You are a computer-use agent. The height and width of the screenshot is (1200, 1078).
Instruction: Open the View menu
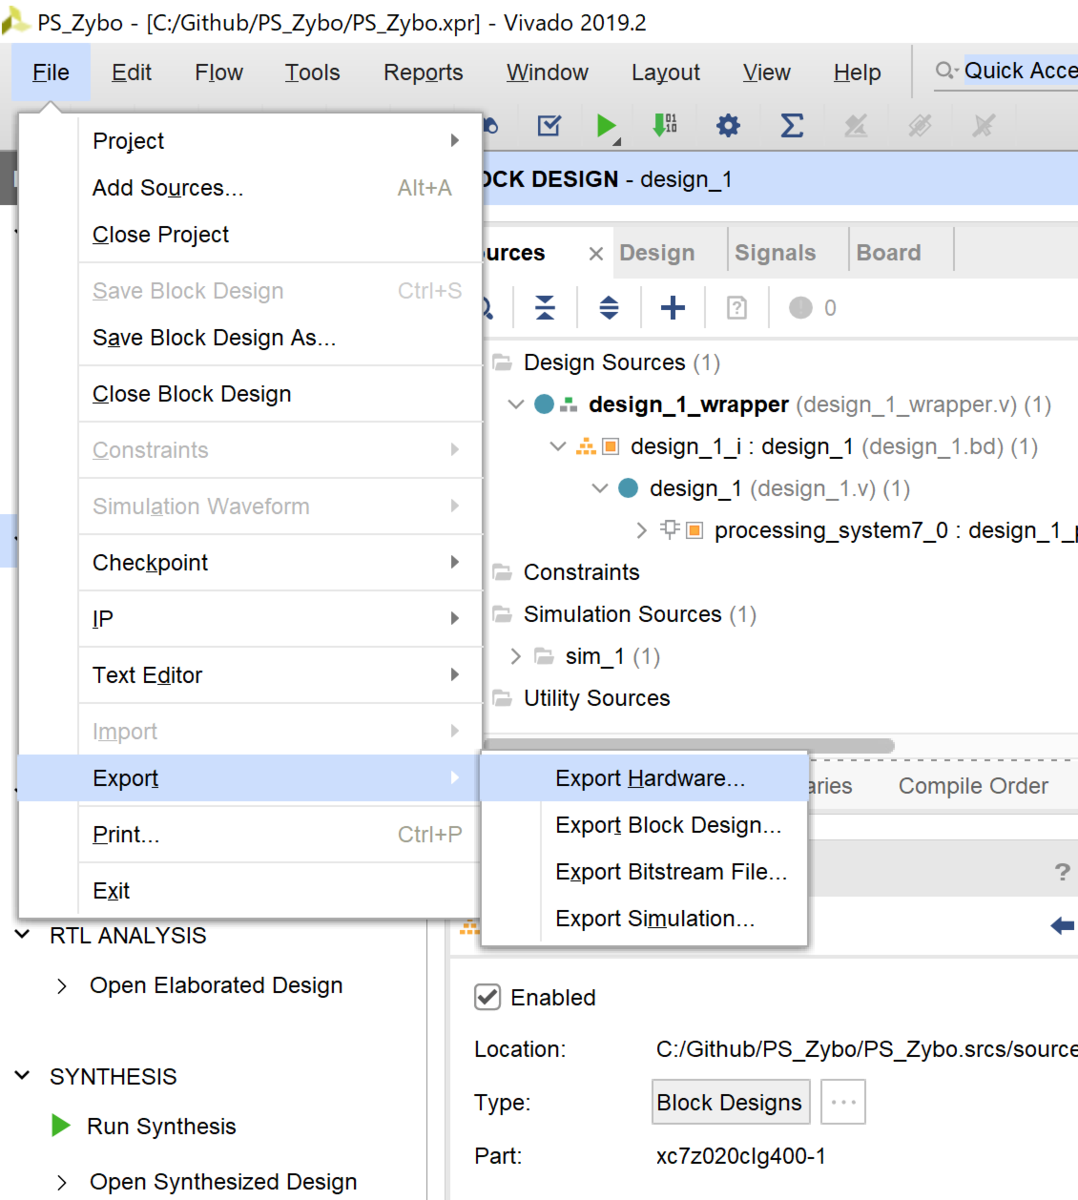(x=766, y=72)
